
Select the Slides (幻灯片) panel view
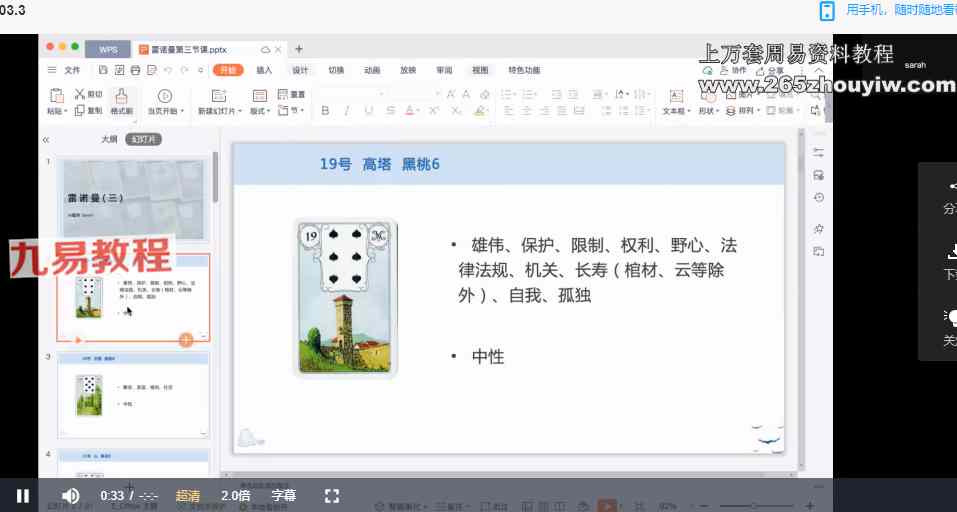click(143, 139)
